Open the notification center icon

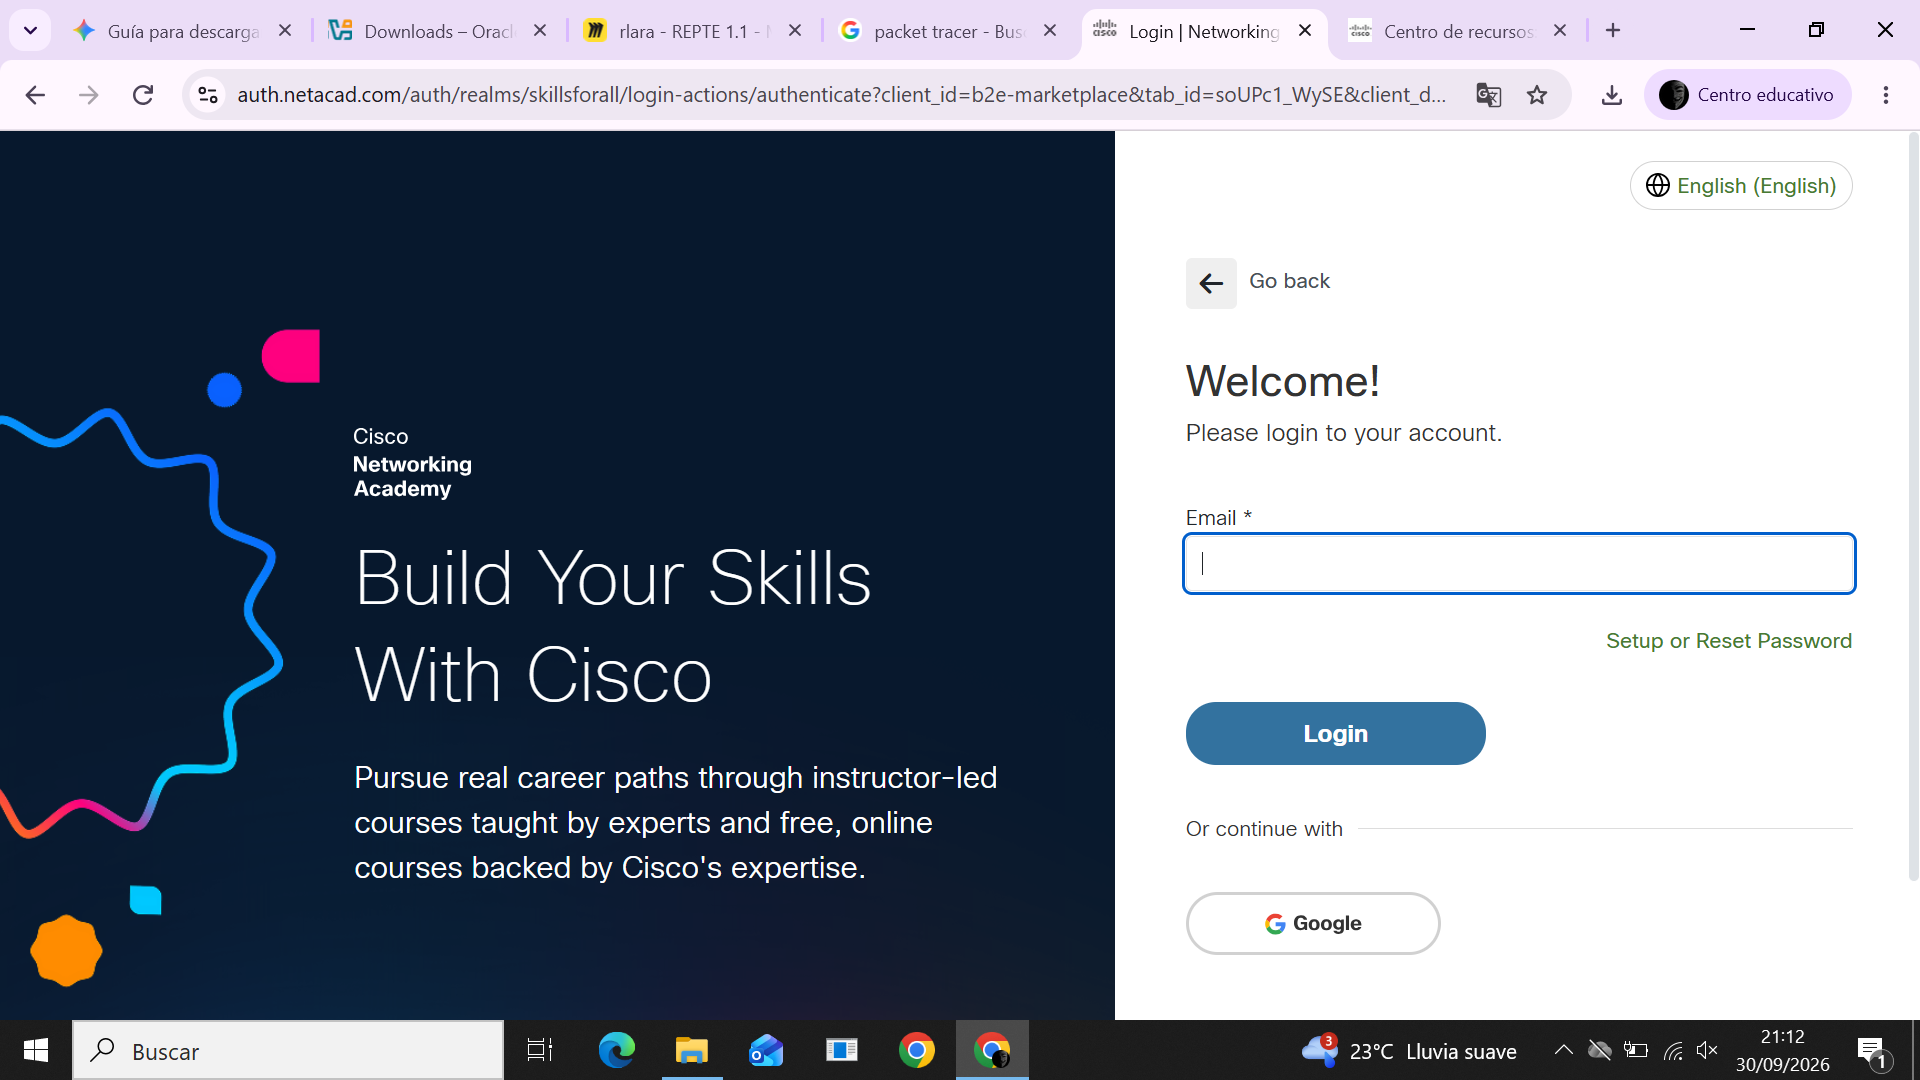1872,1051
